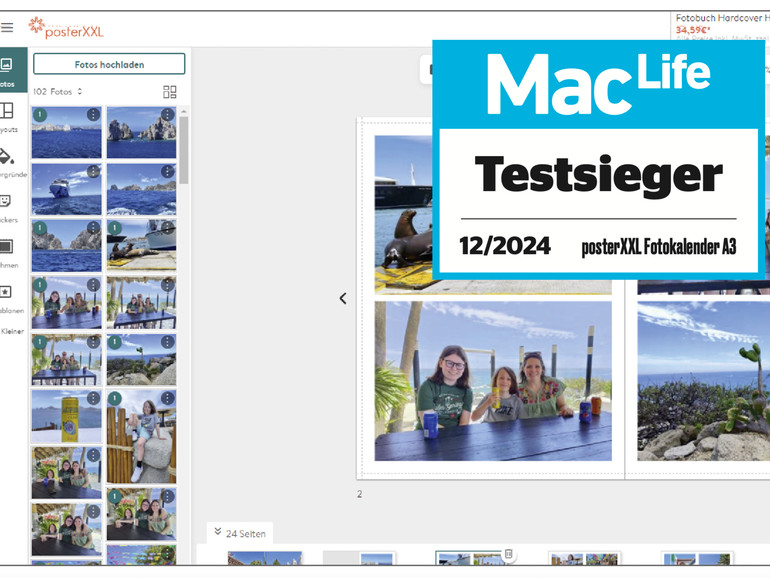Click Fotos hochladen button
770x578 pixels.
tap(109, 64)
